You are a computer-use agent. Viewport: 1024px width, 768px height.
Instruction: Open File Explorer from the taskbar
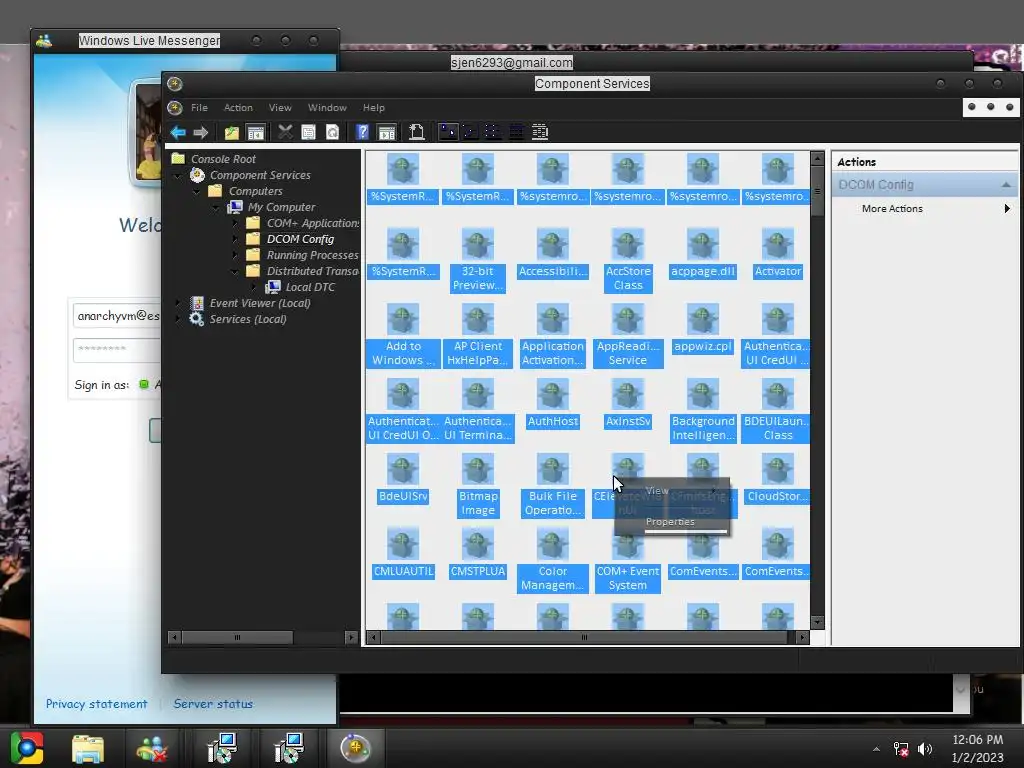[88, 748]
